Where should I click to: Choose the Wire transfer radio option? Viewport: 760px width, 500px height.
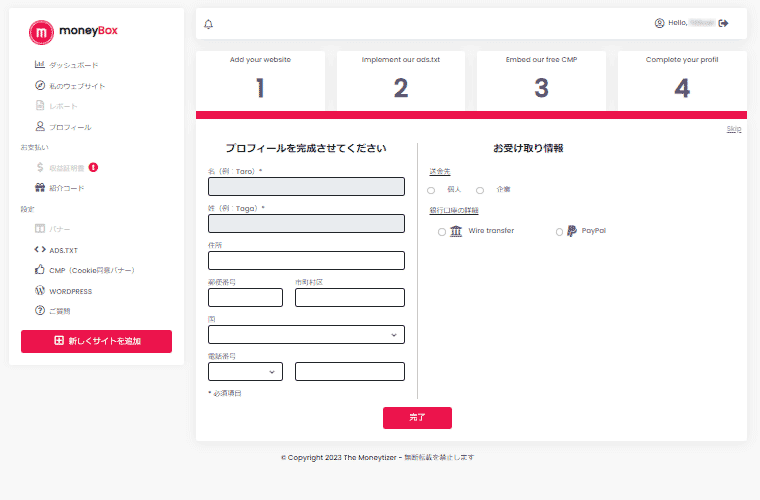tap(442, 232)
